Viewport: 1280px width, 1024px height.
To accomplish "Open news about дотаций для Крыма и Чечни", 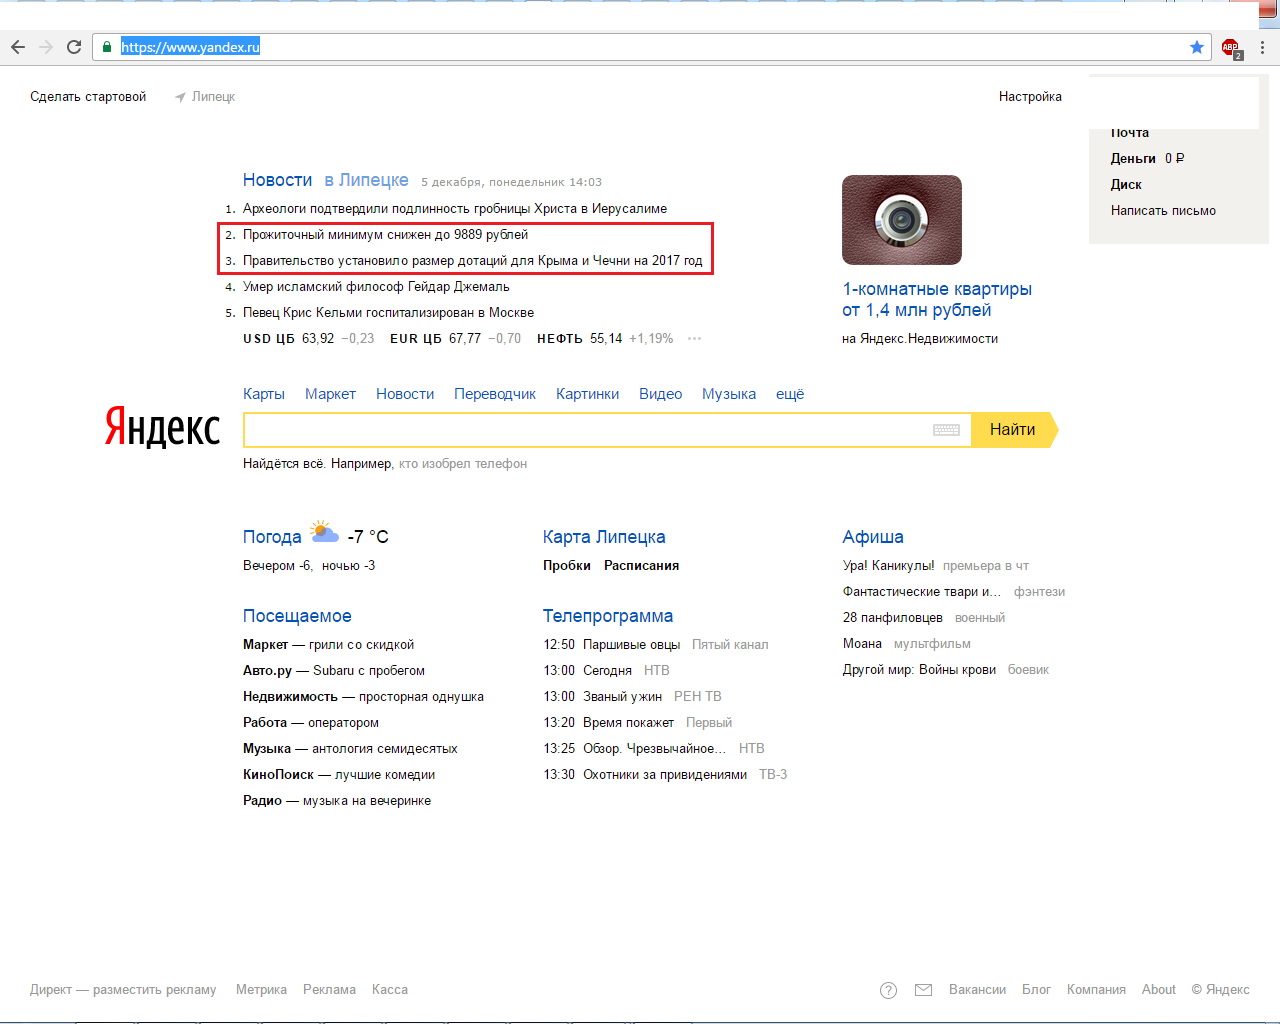I will pos(473,261).
